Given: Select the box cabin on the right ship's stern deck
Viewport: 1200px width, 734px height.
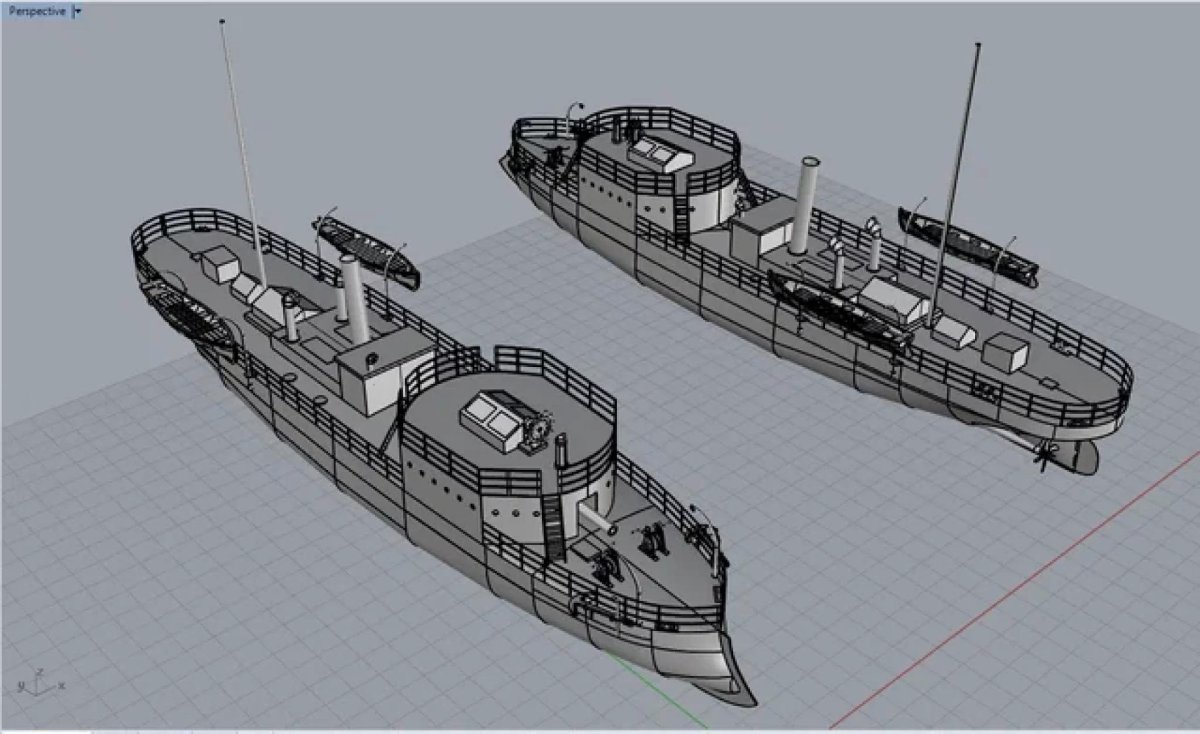Looking at the screenshot, I should click(1006, 353).
